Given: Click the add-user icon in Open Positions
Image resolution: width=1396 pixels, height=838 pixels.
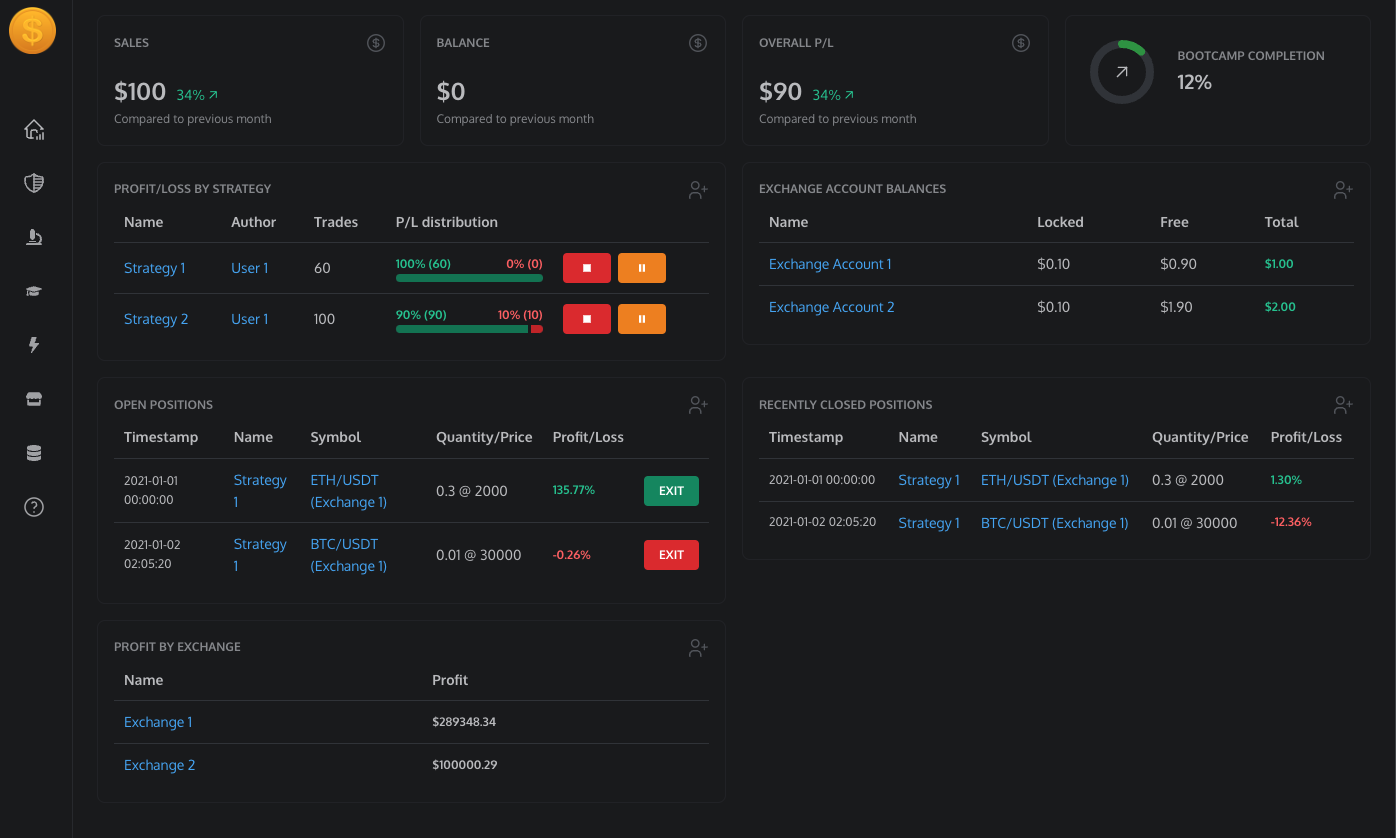Looking at the screenshot, I should [698, 405].
